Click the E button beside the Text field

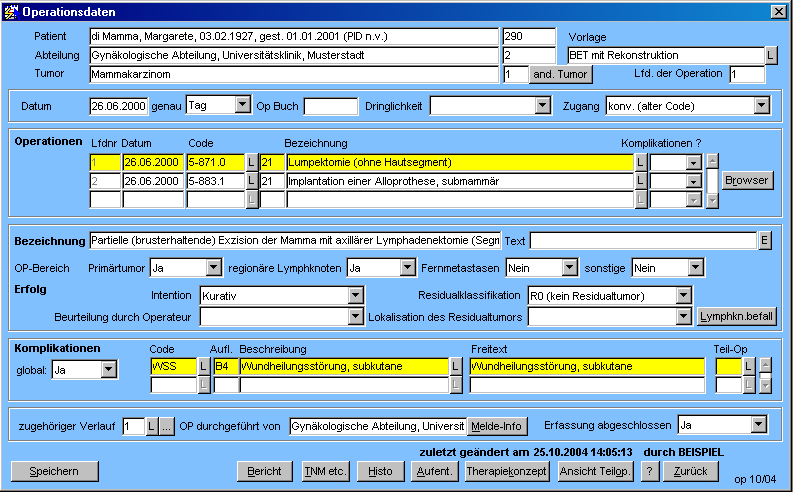coord(765,241)
